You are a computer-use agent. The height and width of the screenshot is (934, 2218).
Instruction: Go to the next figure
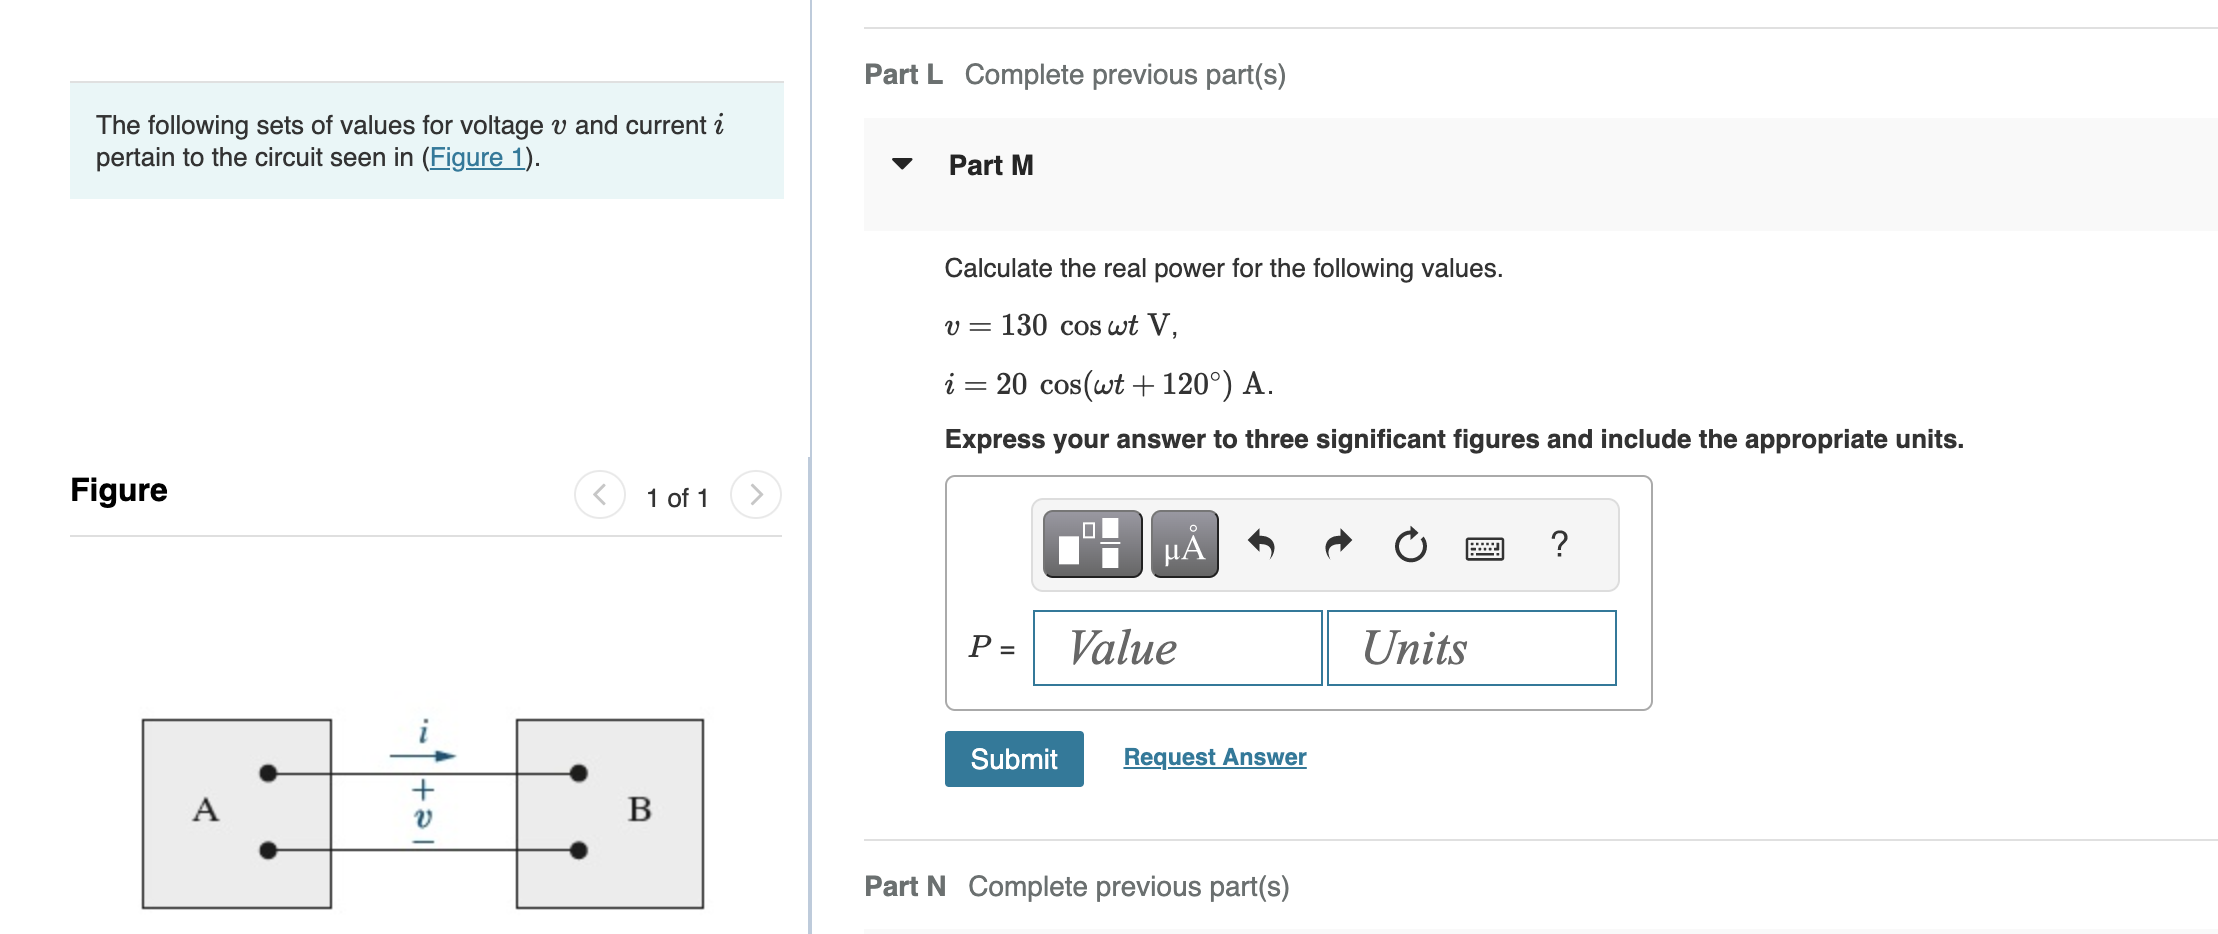click(757, 494)
